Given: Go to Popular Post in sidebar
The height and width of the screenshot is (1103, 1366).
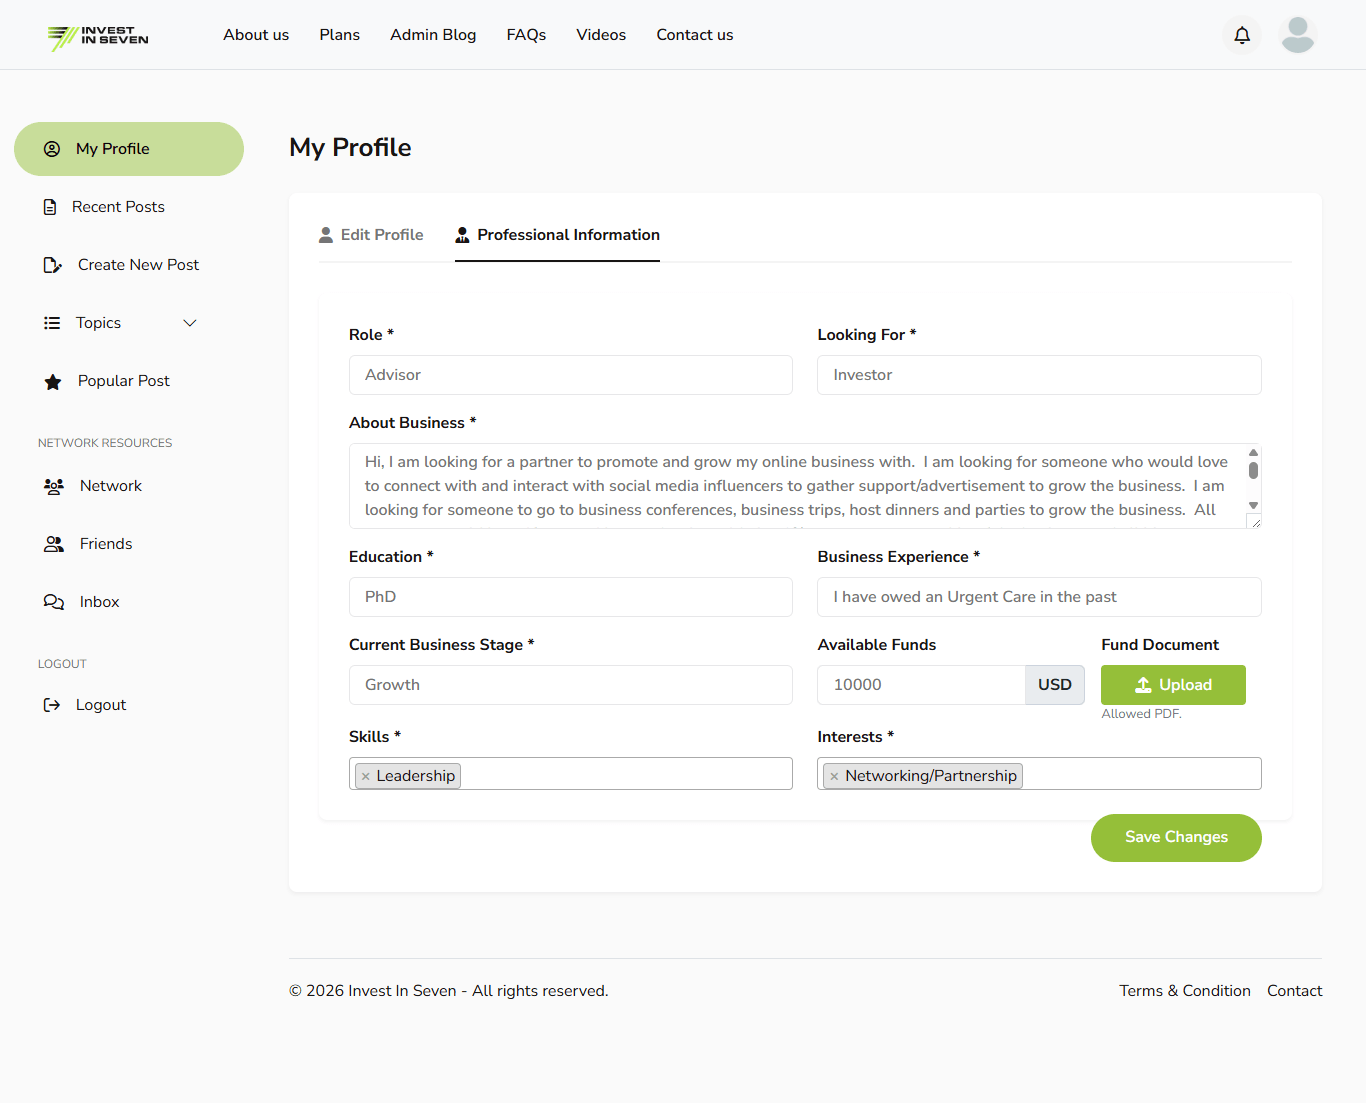Looking at the screenshot, I should click(123, 381).
